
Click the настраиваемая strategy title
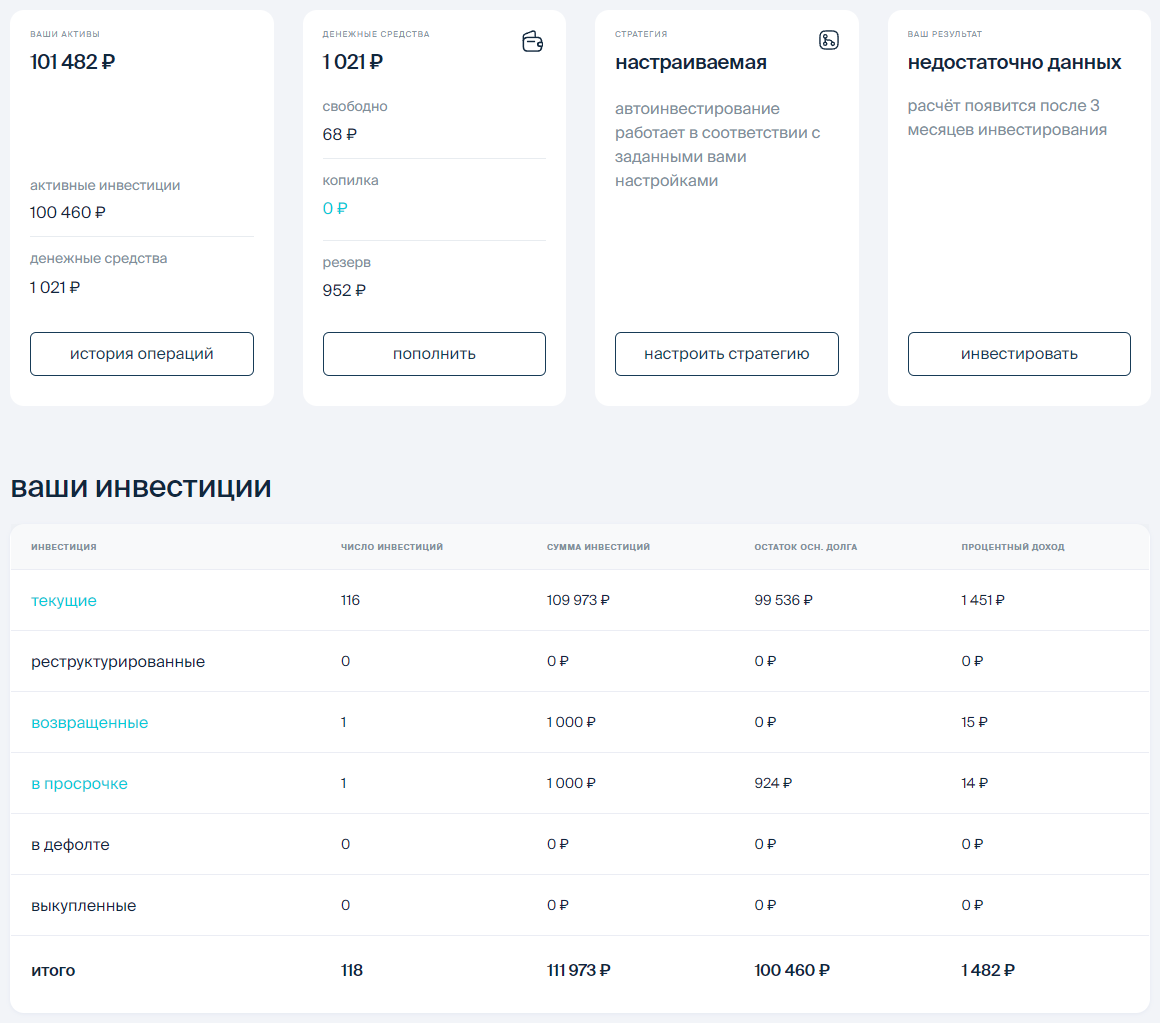pyautogui.click(x=690, y=61)
